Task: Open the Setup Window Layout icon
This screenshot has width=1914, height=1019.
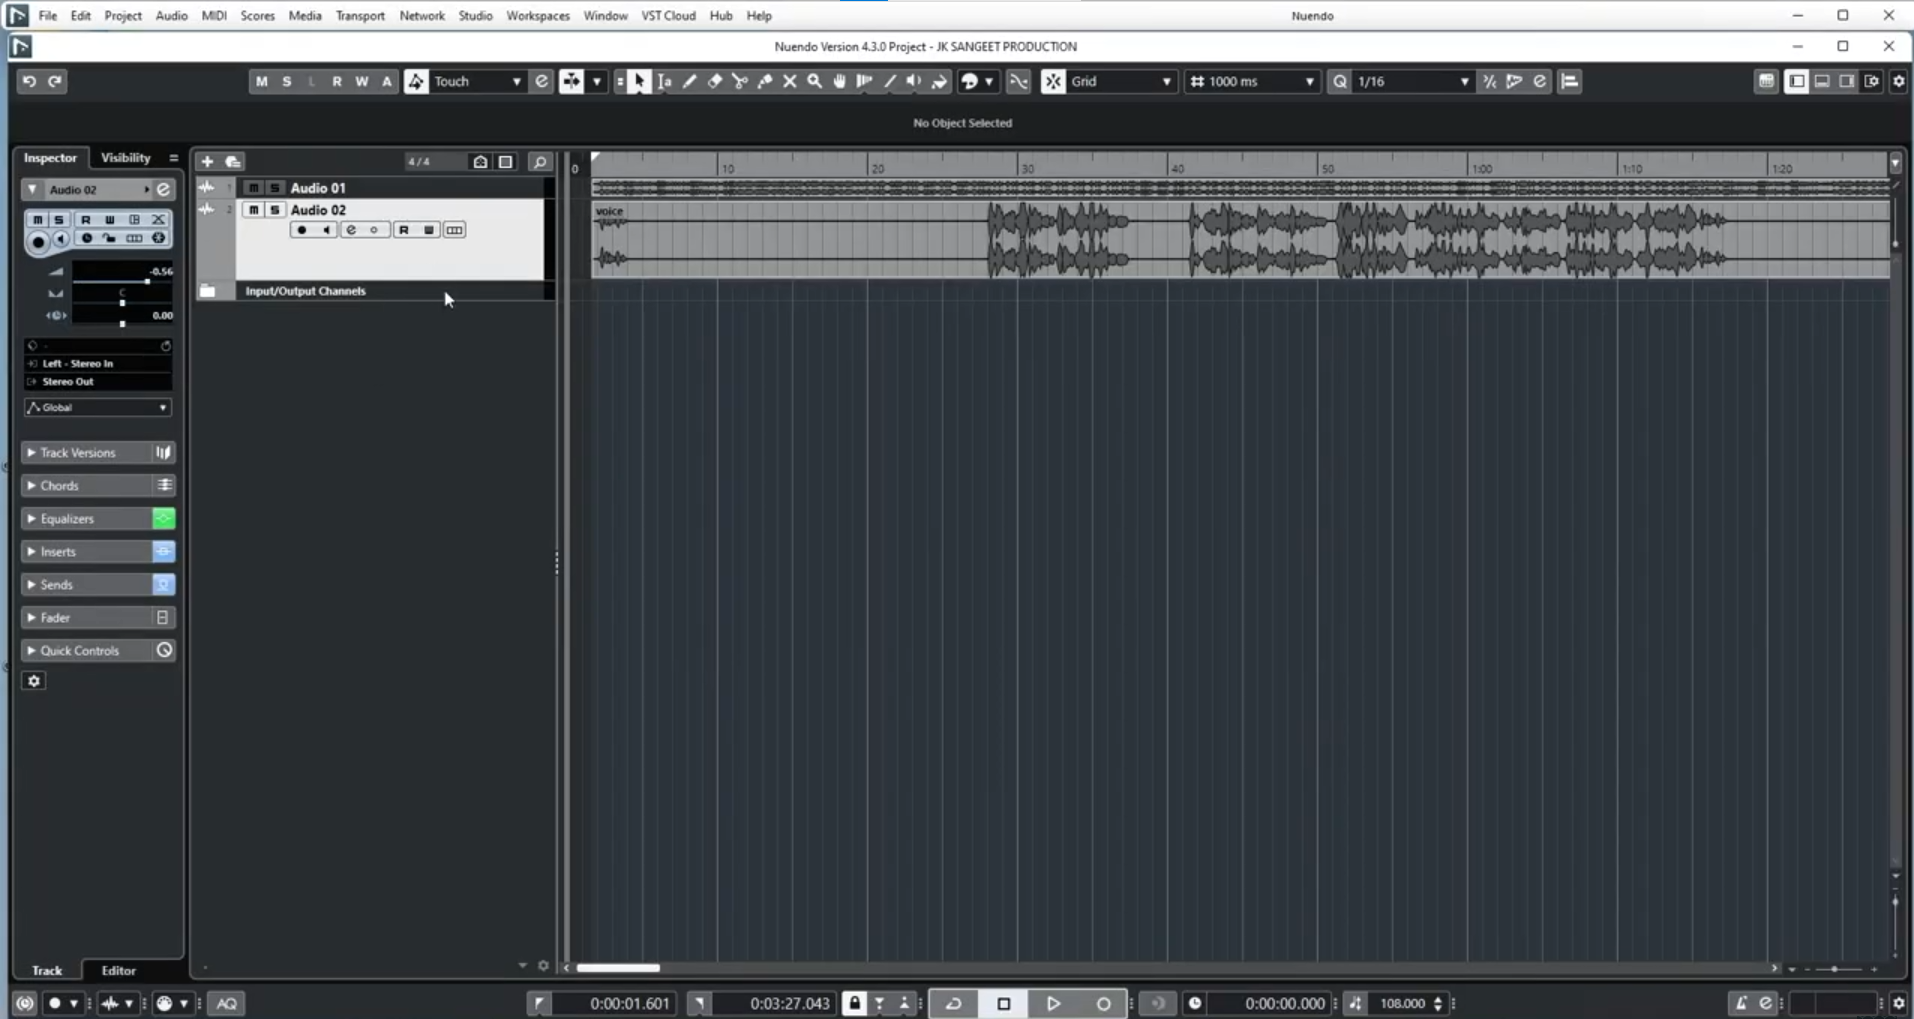Action: coord(1872,81)
